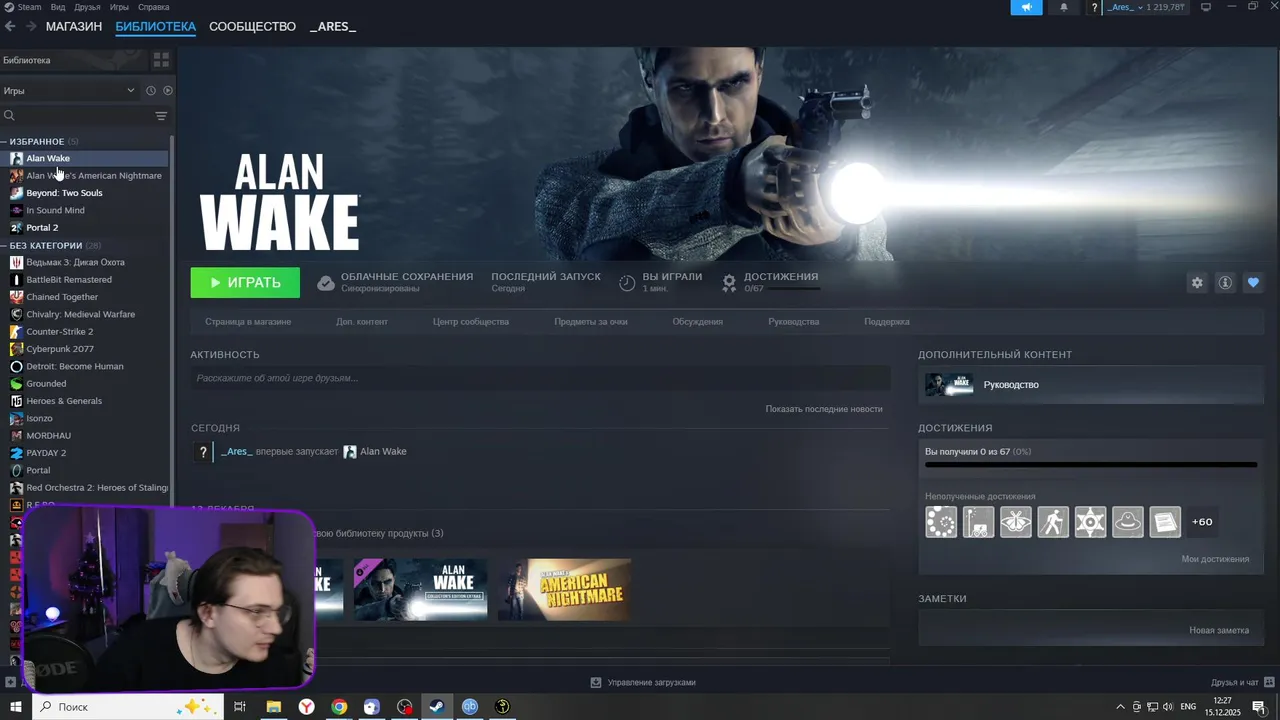Go forward with the navigation arrow

pyautogui.click(x=31, y=26)
